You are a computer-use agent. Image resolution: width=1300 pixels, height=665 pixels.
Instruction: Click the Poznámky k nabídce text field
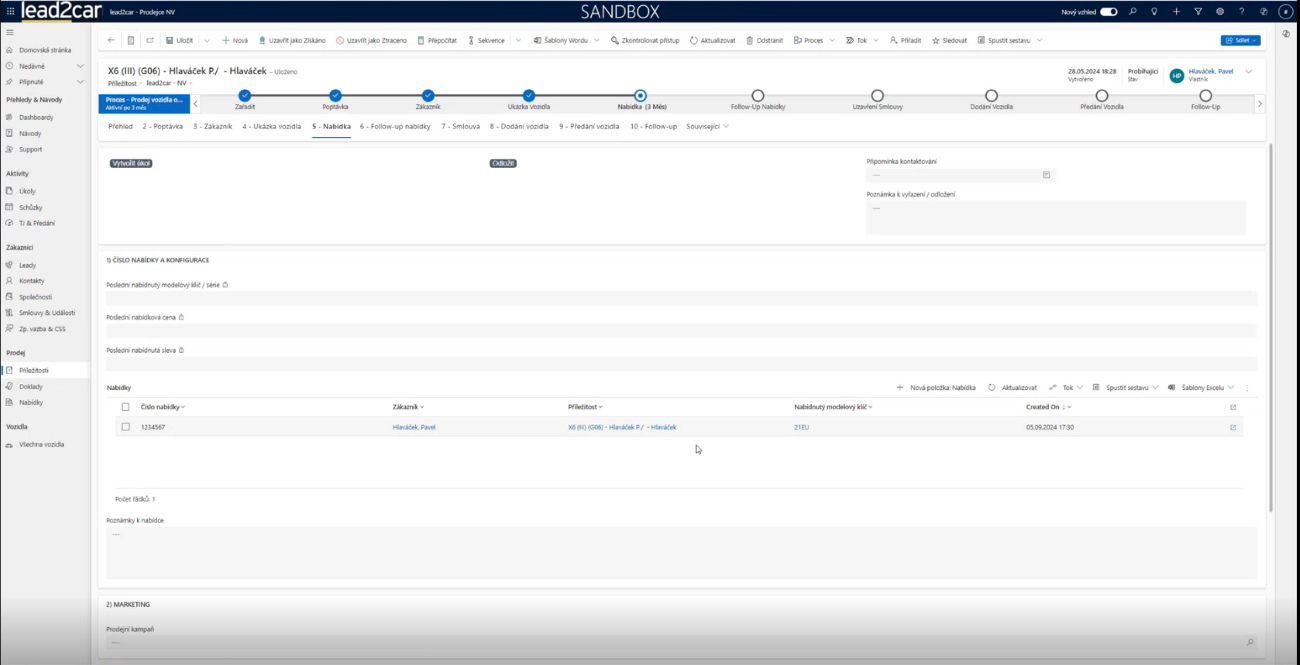tap(680, 552)
